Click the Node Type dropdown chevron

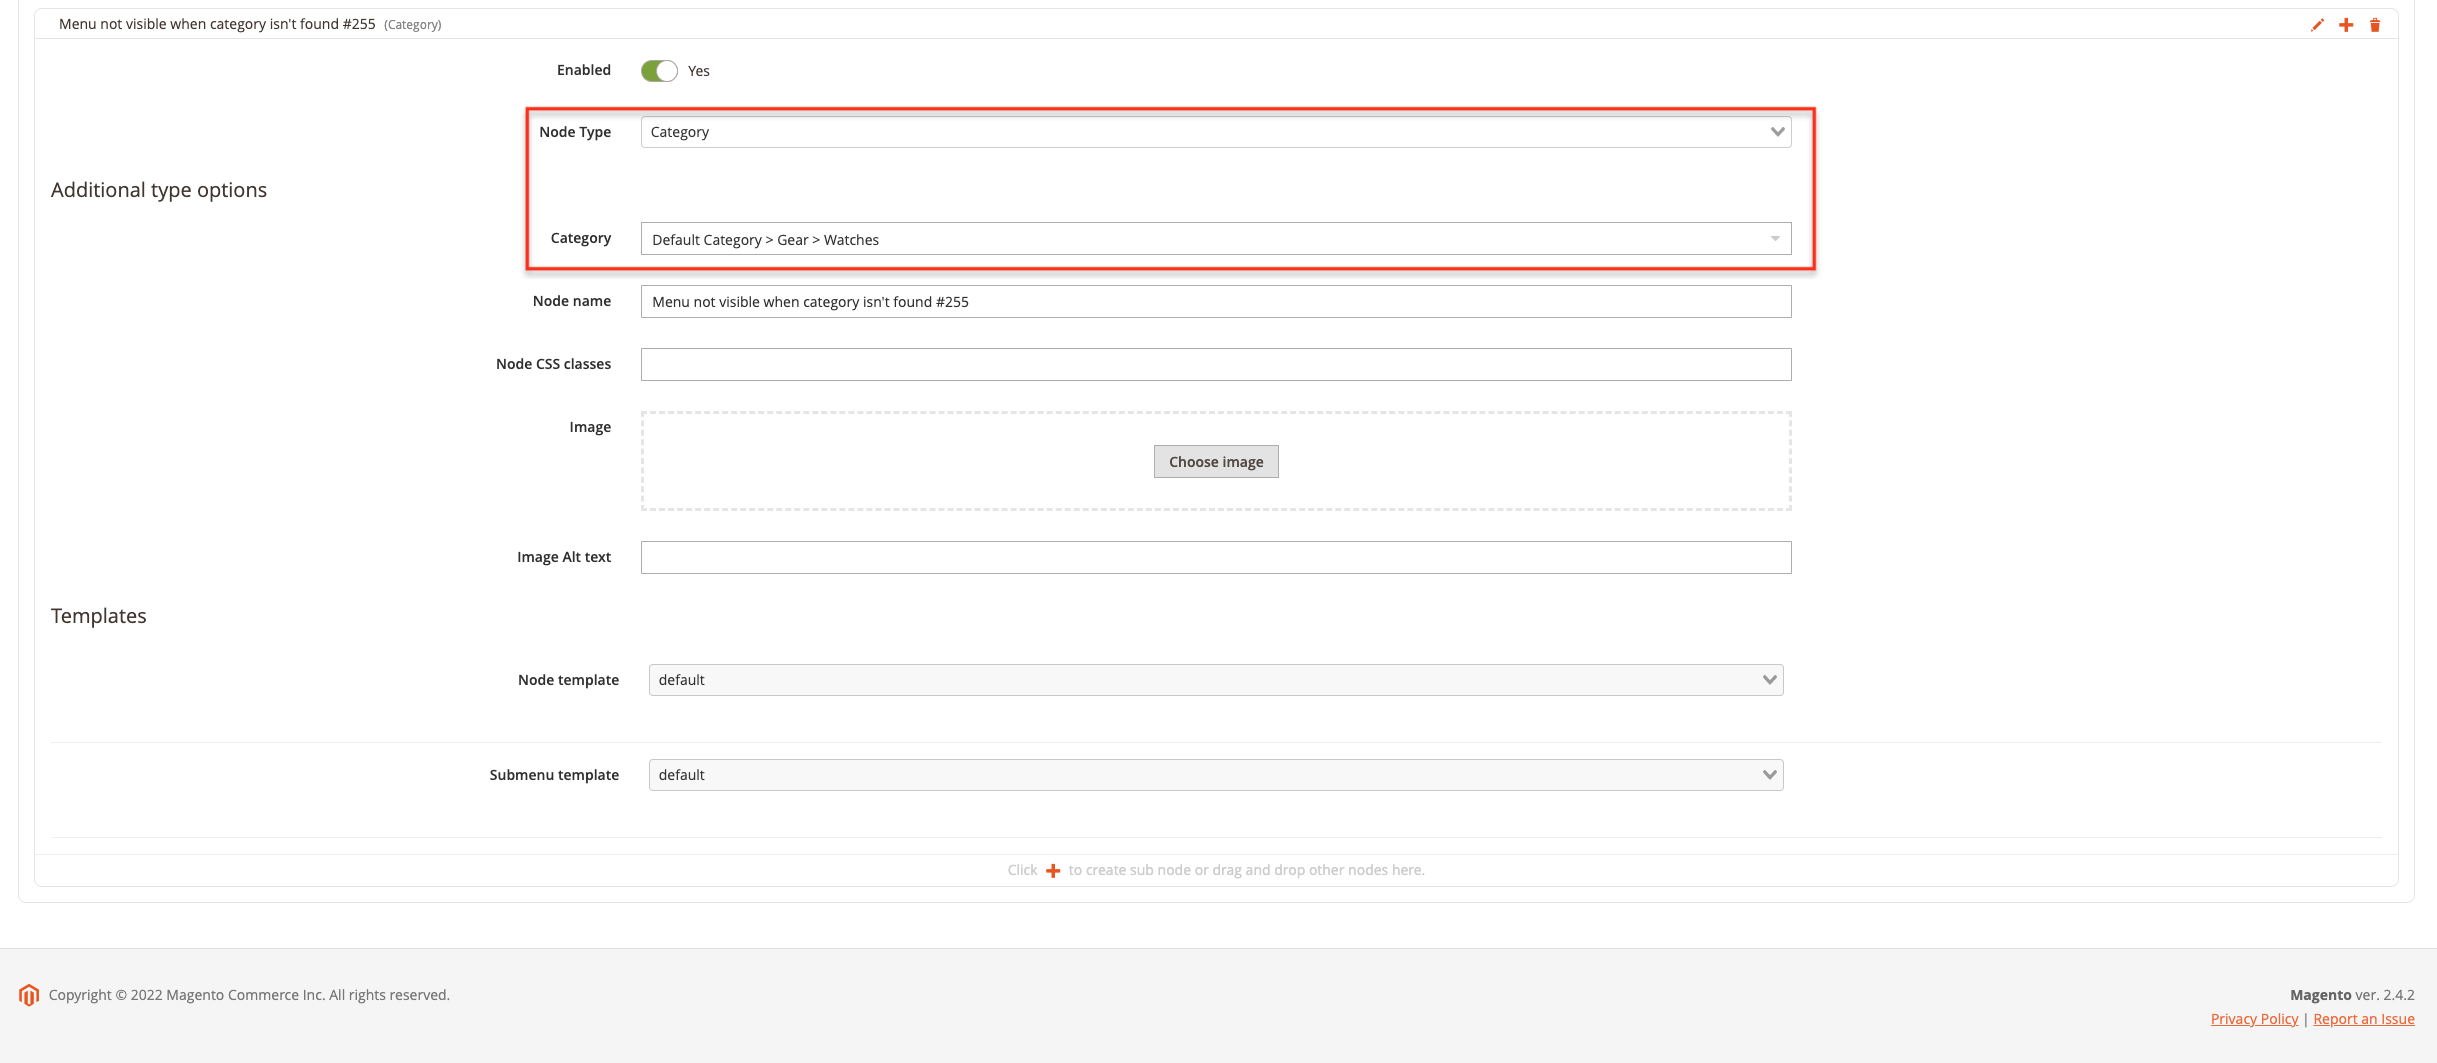1778,131
